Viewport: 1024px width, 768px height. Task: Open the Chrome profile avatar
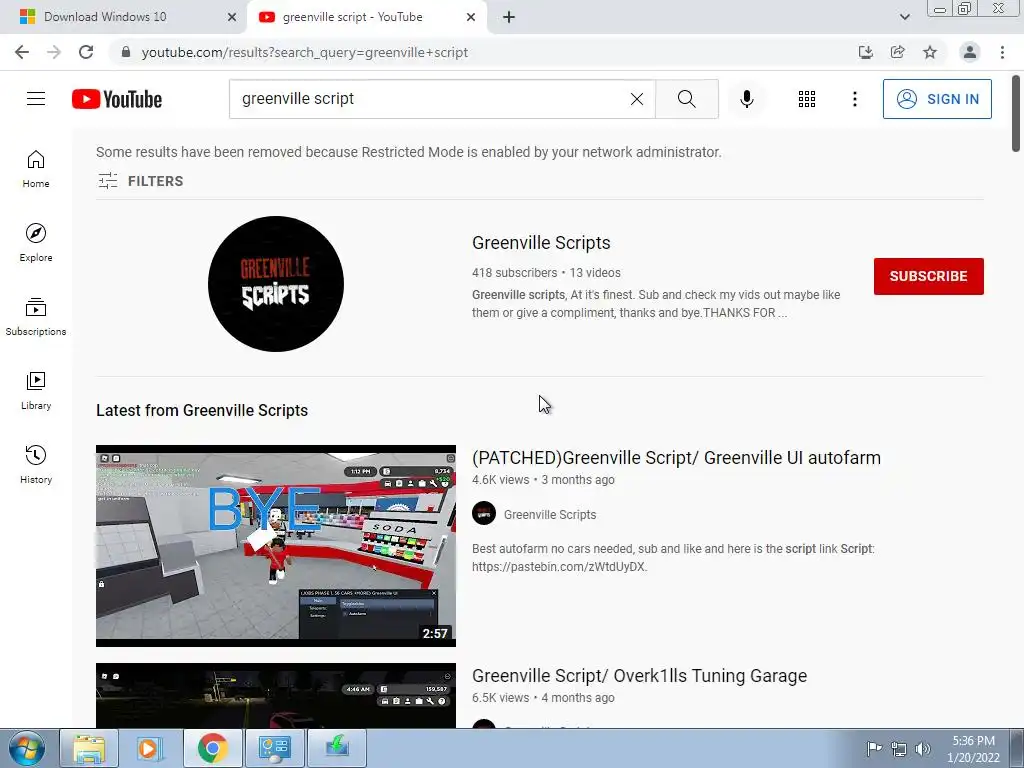click(970, 52)
